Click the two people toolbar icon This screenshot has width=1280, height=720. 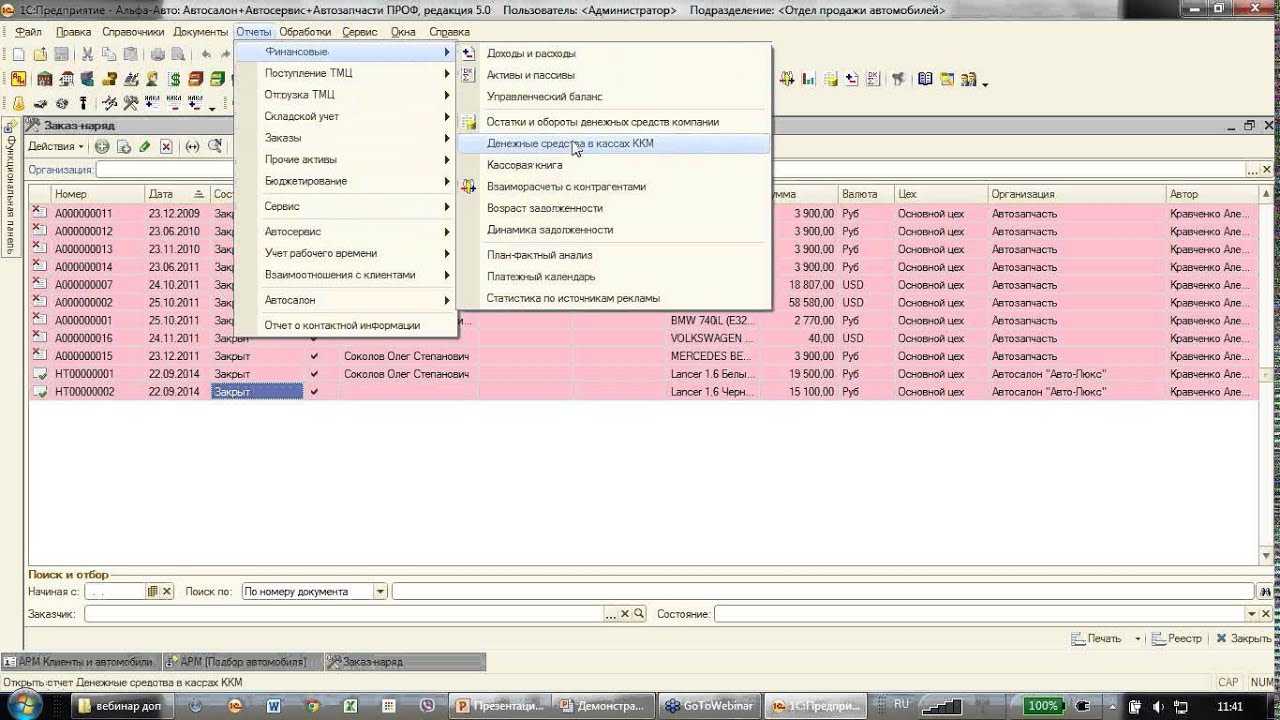(967, 79)
